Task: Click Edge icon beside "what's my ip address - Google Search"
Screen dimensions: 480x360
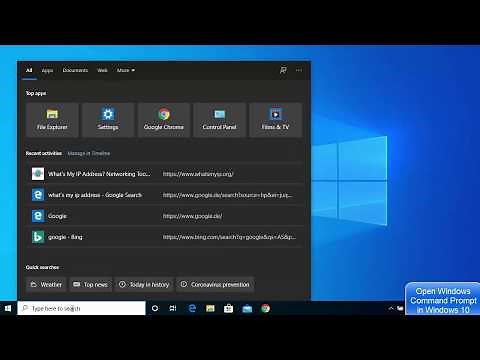Action: tap(38, 195)
